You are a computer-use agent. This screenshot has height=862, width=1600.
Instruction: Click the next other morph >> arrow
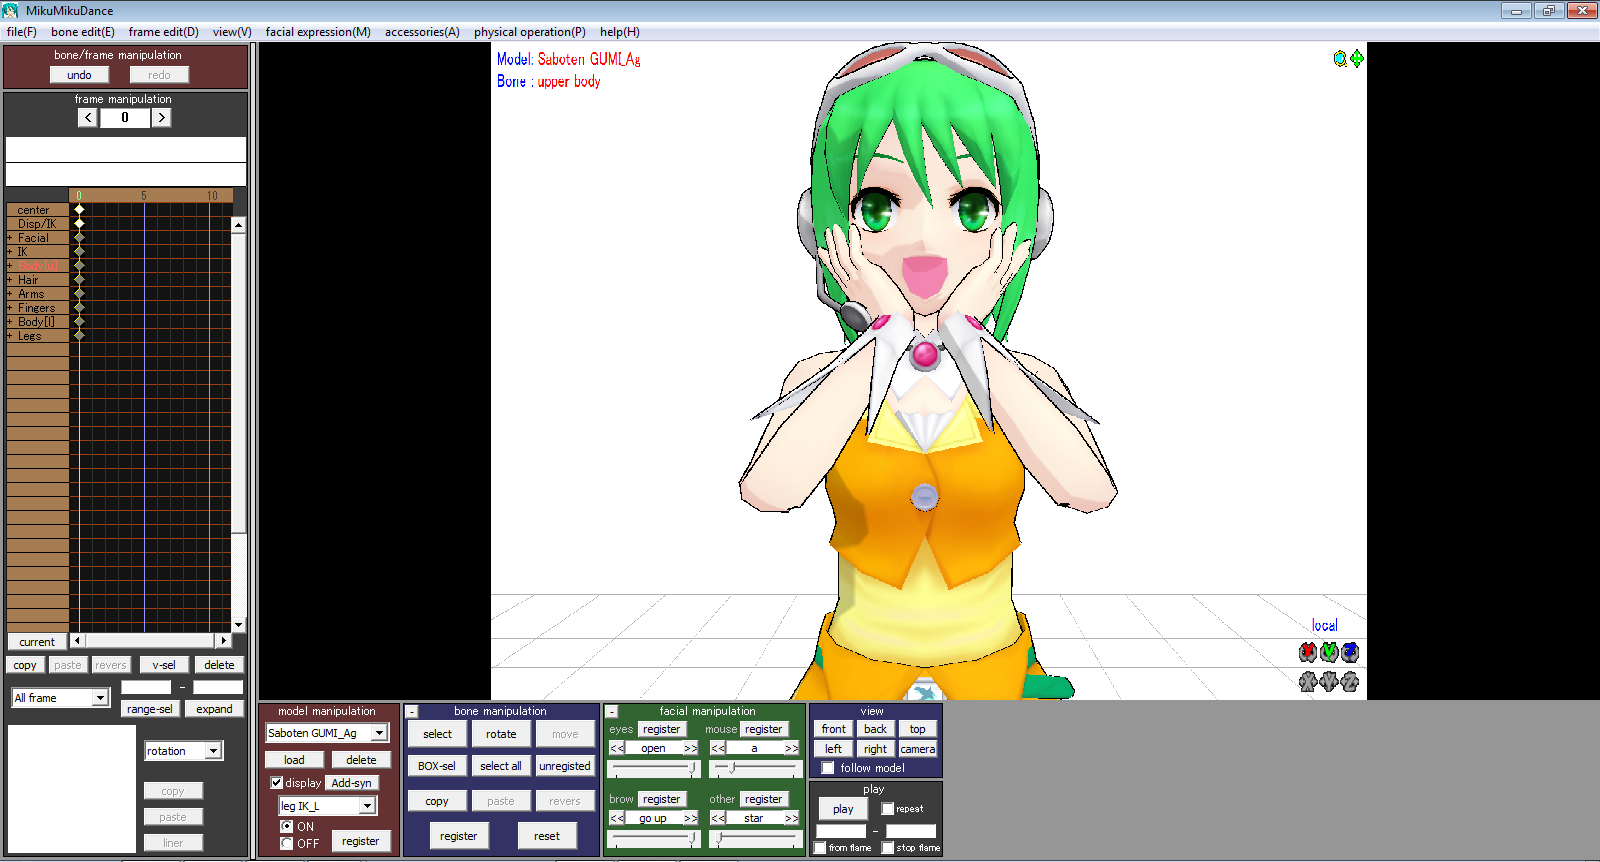[792, 818]
